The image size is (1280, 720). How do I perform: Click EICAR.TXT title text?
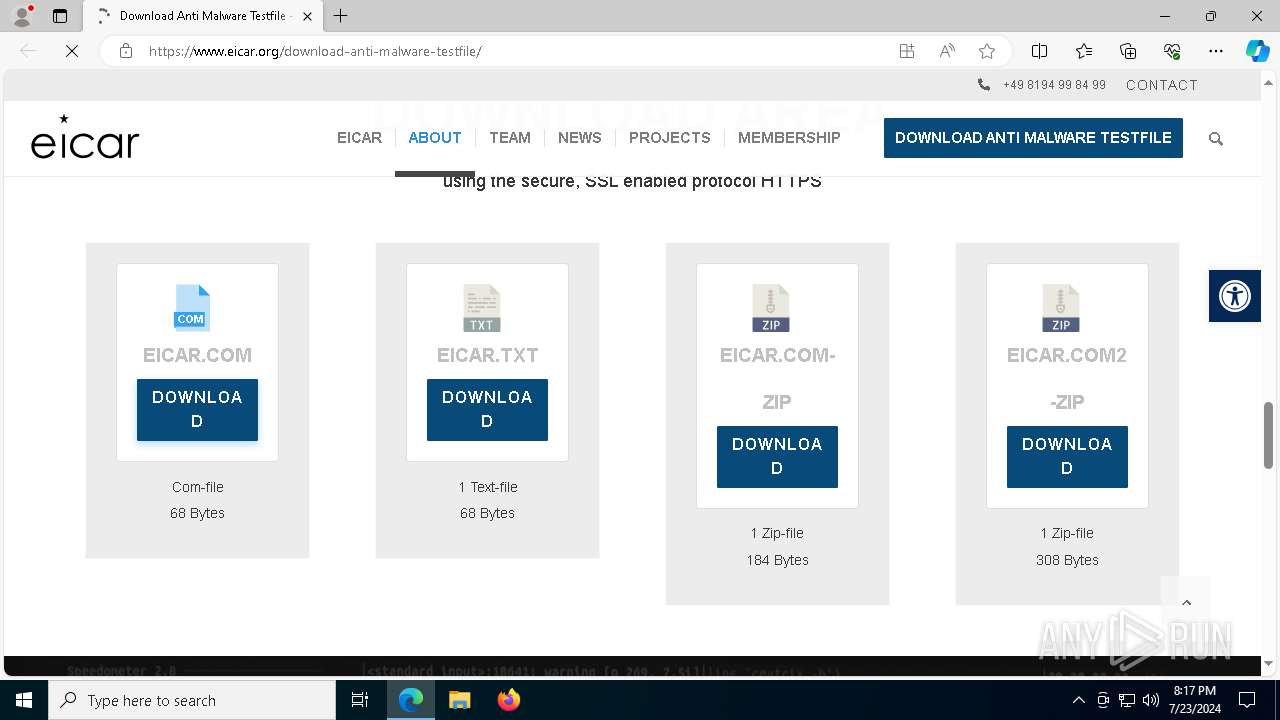(x=487, y=355)
